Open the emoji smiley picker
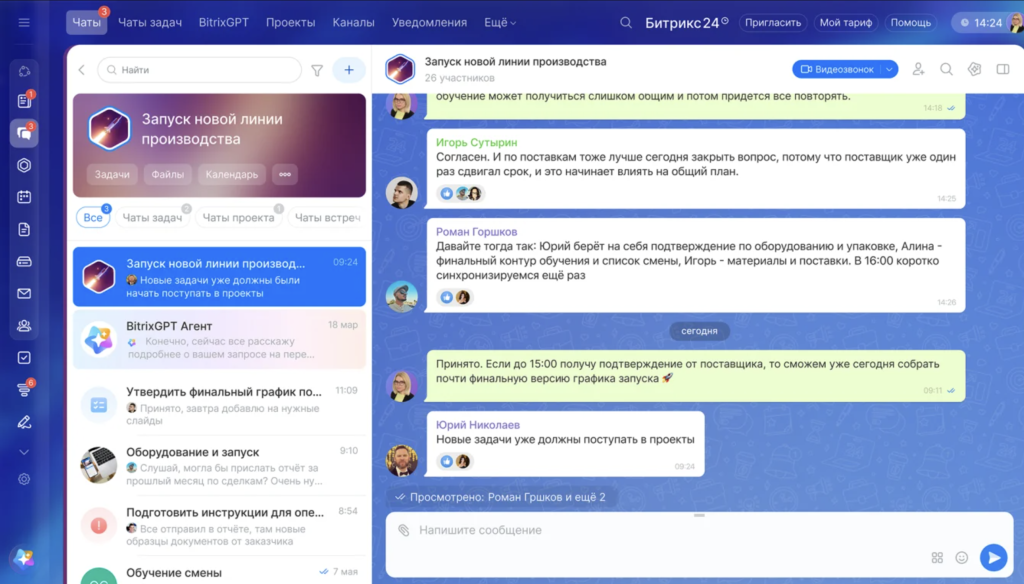The image size is (1024, 584). point(961,558)
